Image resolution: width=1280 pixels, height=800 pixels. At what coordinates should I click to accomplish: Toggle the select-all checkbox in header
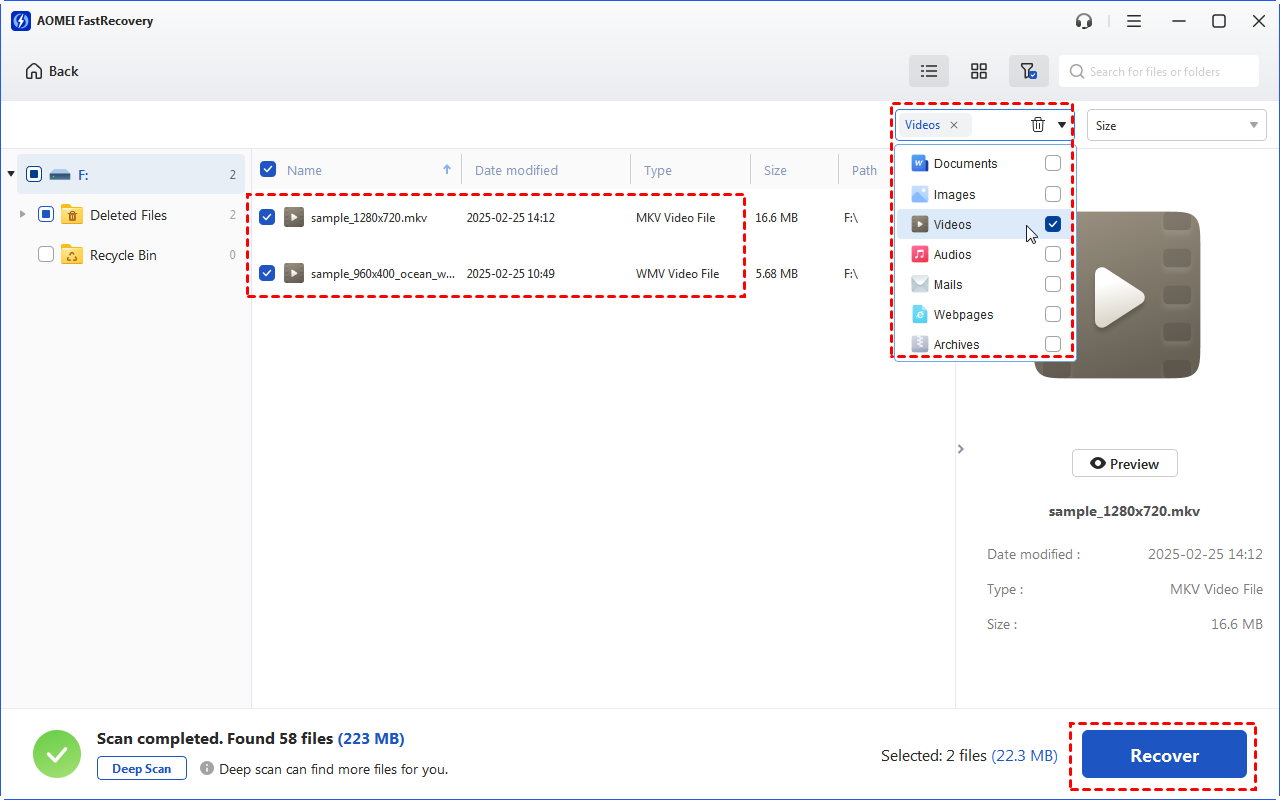pos(268,169)
